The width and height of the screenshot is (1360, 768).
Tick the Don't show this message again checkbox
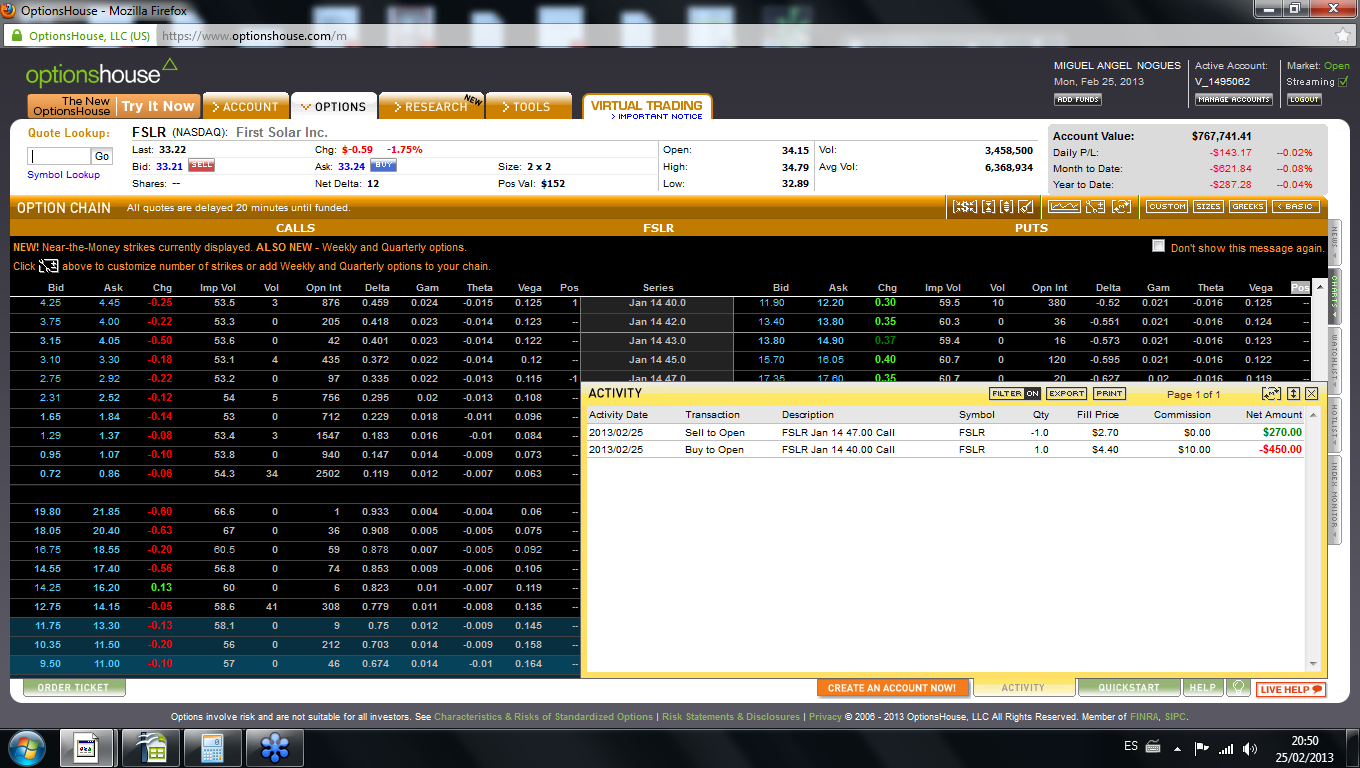click(1158, 246)
